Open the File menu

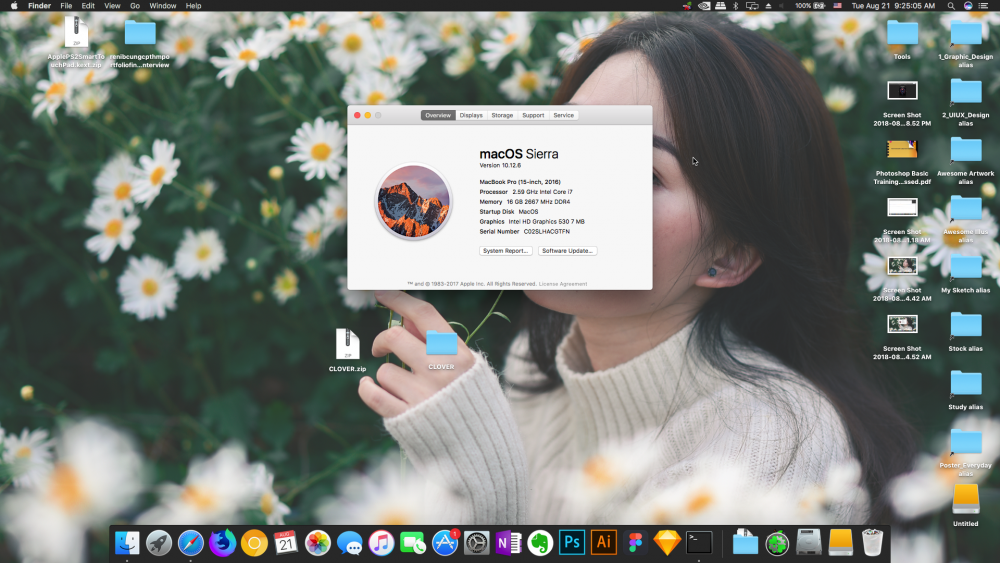(x=66, y=6)
